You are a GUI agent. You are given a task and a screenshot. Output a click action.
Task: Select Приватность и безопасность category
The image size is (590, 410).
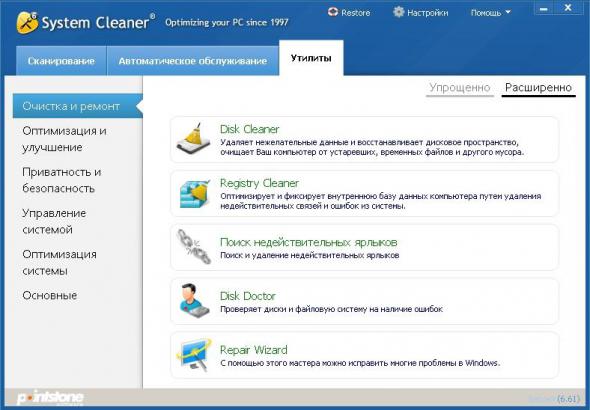[62, 180]
